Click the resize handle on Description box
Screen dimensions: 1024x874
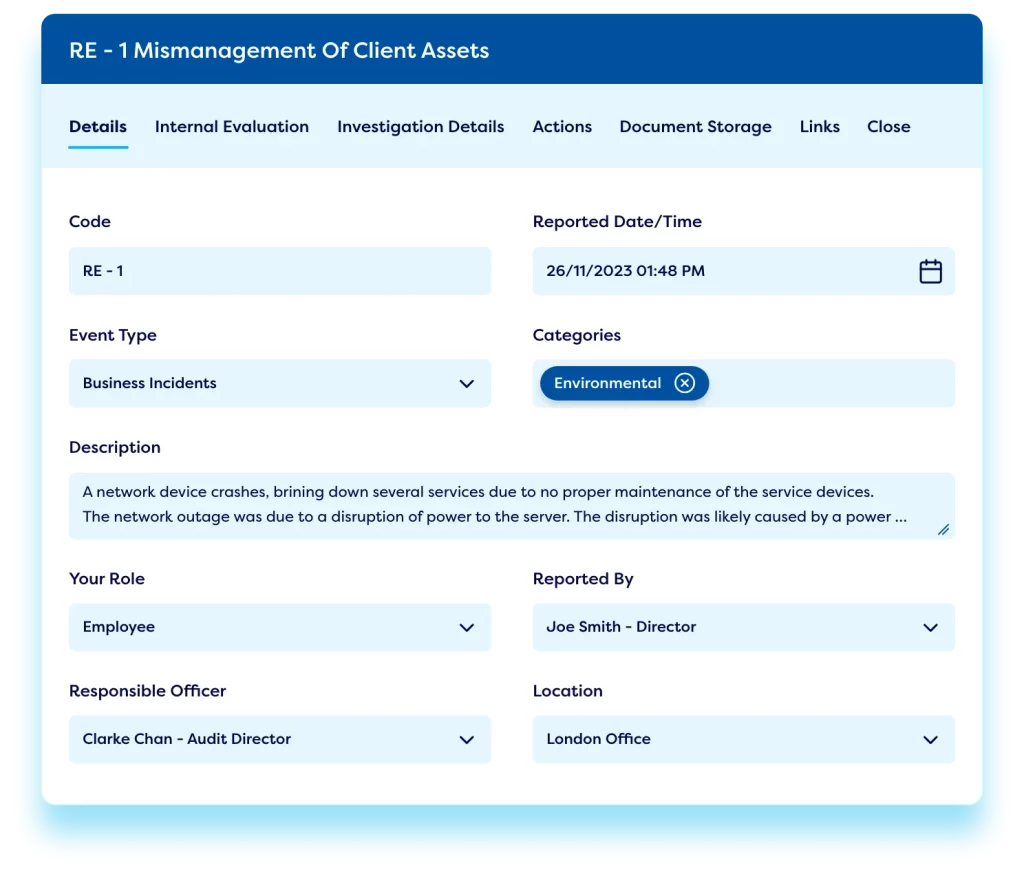coord(941,531)
